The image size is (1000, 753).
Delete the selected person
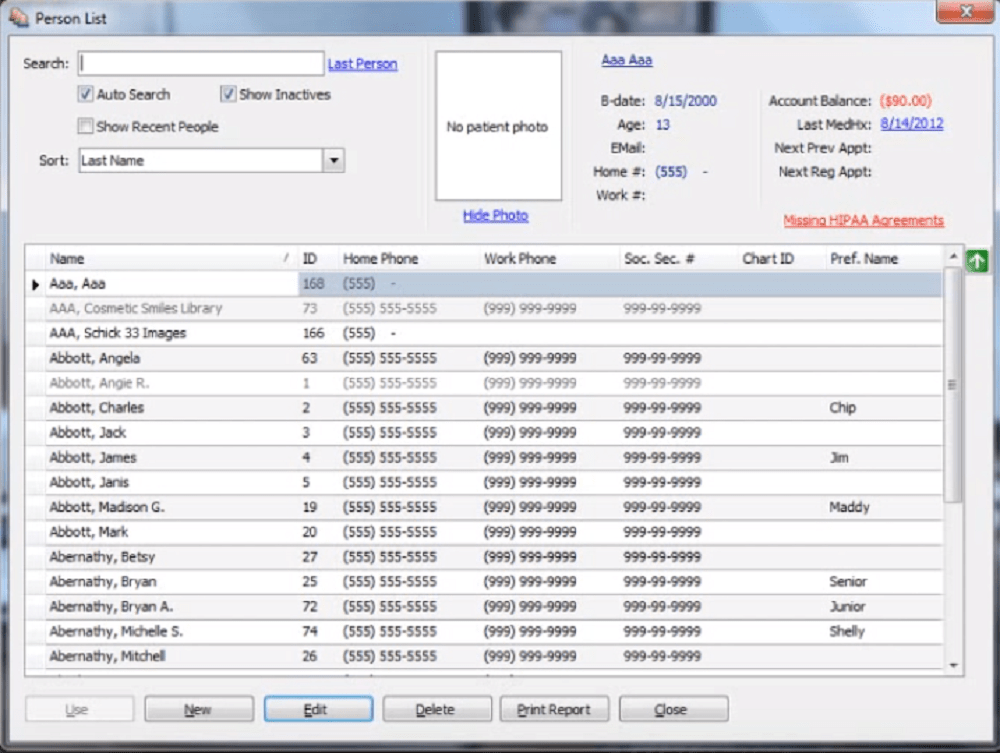click(x=436, y=708)
